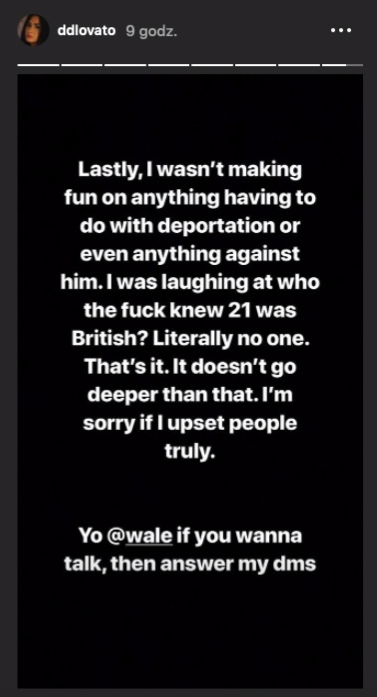Jump to the seventh story progress segment
The image size is (377, 697).
point(299,65)
